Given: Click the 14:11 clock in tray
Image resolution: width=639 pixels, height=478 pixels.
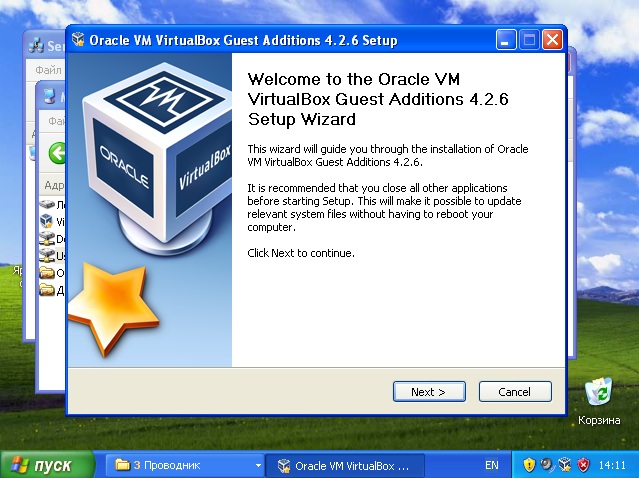Looking at the screenshot, I should (612, 465).
